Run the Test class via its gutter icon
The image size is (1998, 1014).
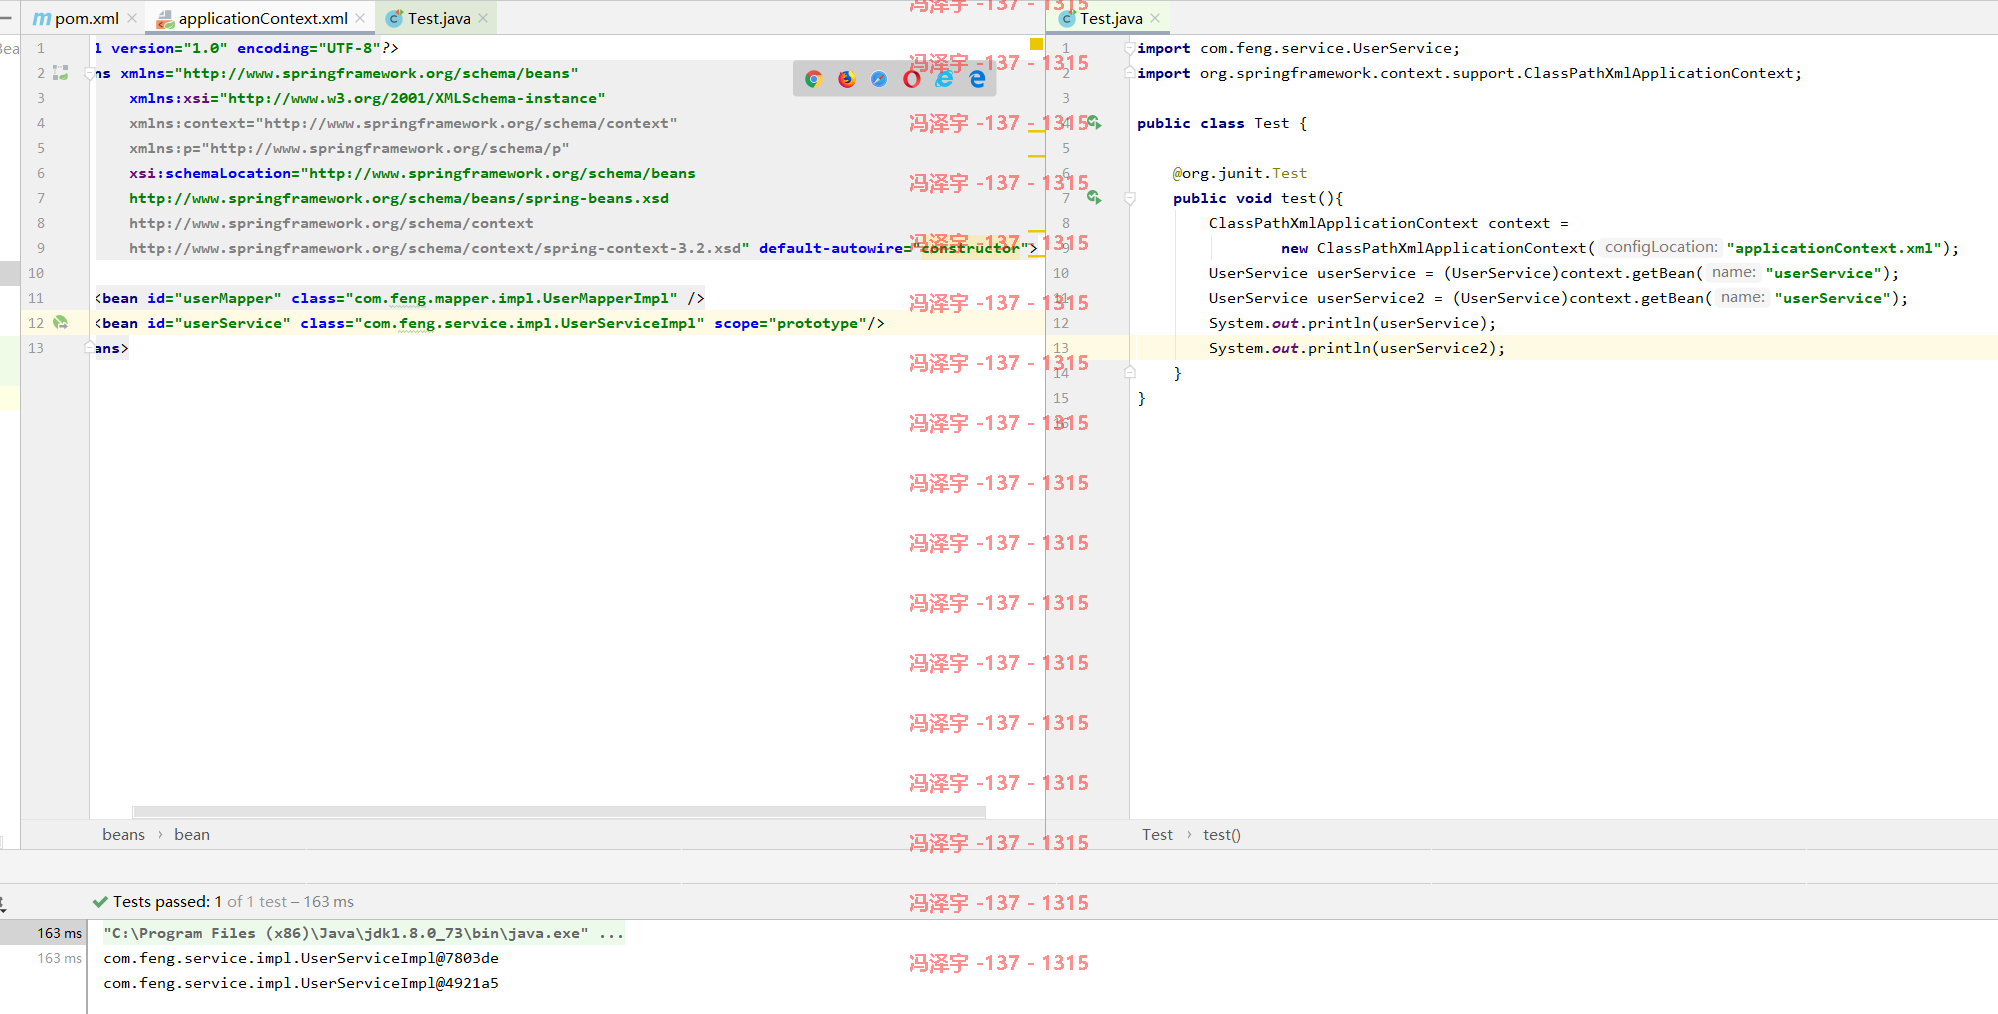[1095, 123]
